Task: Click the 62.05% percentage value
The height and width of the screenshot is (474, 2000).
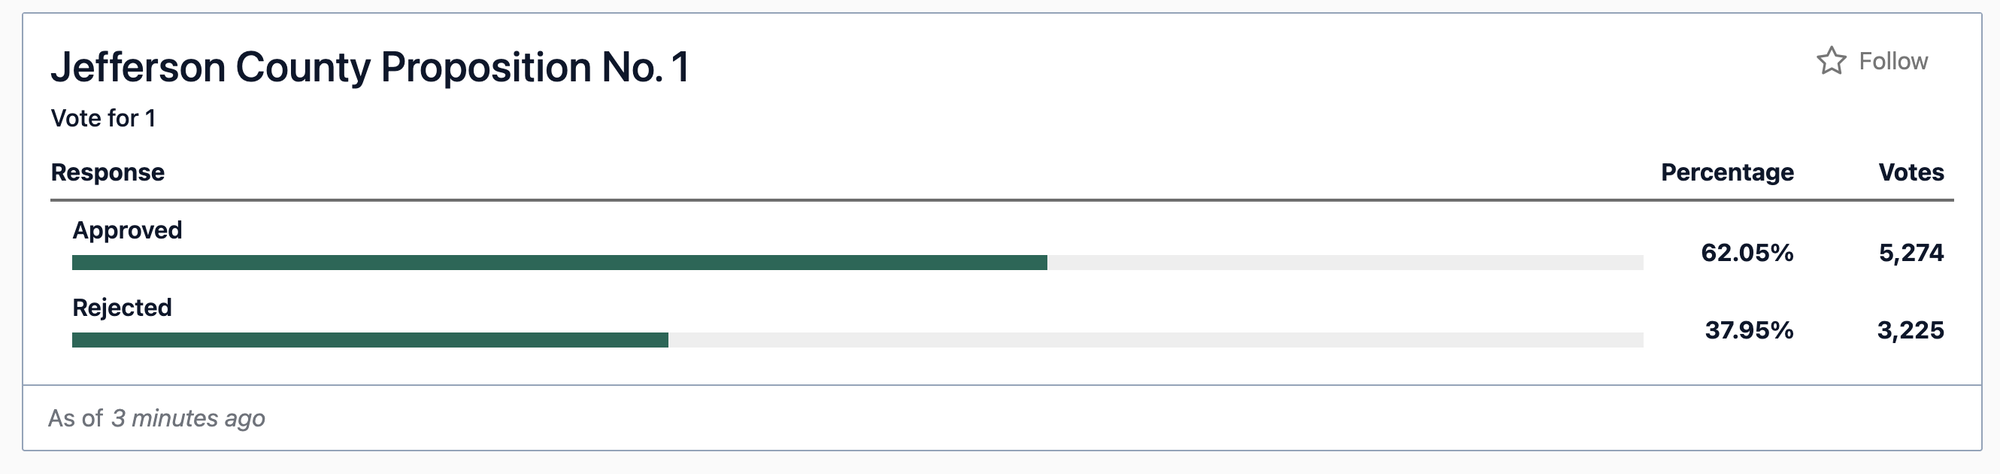Action: tap(1747, 253)
